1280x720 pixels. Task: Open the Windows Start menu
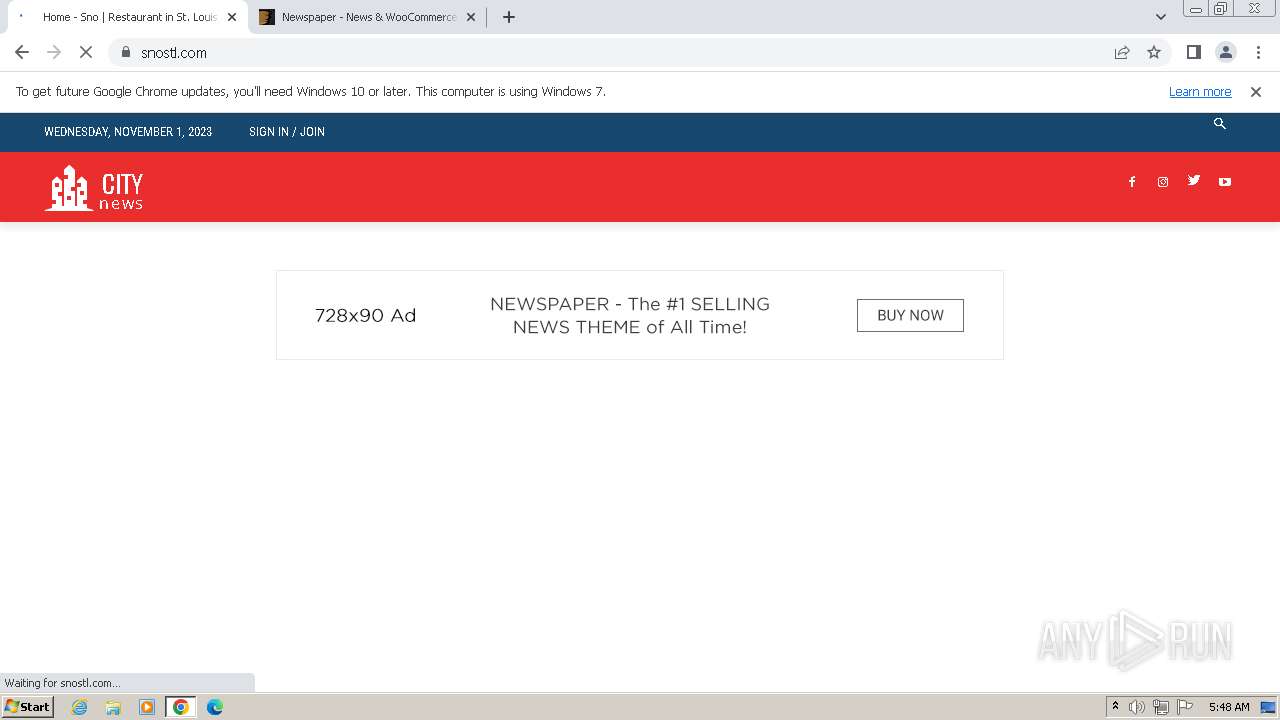pyautogui.click(x=27, y=707)
